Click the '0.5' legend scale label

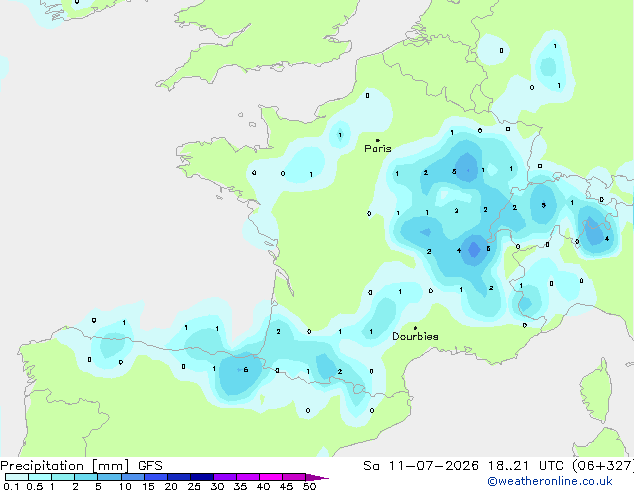pos(34,486)
